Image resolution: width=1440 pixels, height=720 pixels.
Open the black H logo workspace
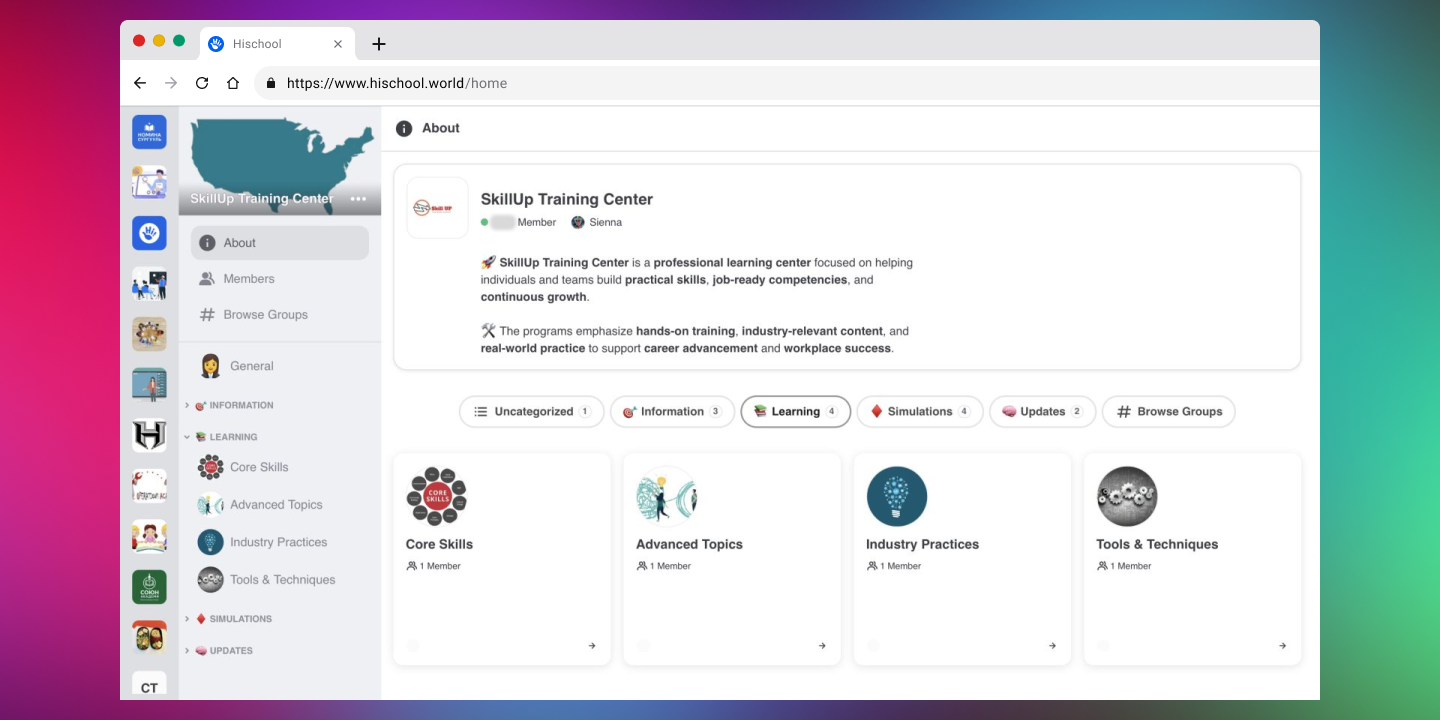[149, 435]
